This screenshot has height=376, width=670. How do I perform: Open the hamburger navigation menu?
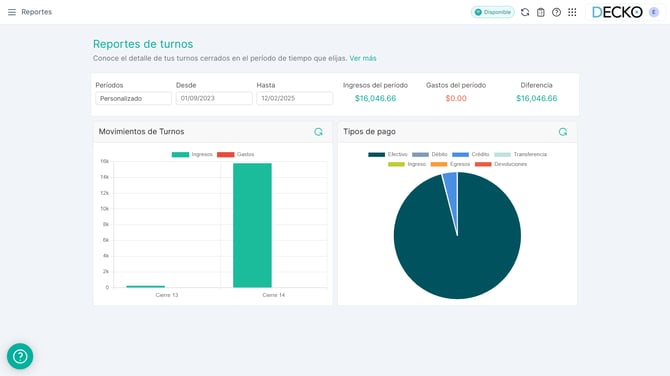coord(12,12)
